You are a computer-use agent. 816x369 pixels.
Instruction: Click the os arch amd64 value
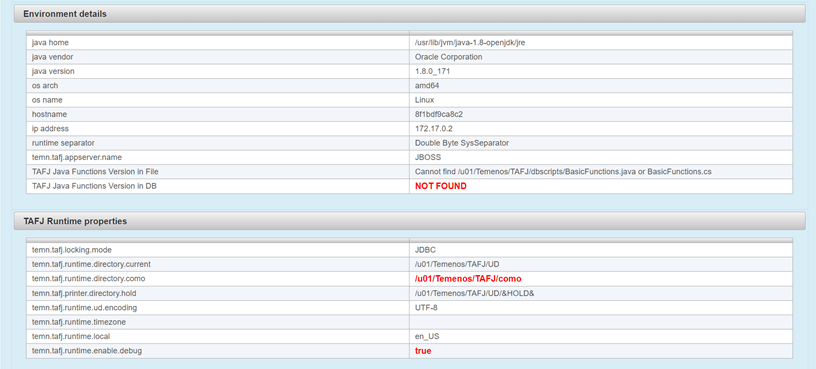tap(423, 86)
